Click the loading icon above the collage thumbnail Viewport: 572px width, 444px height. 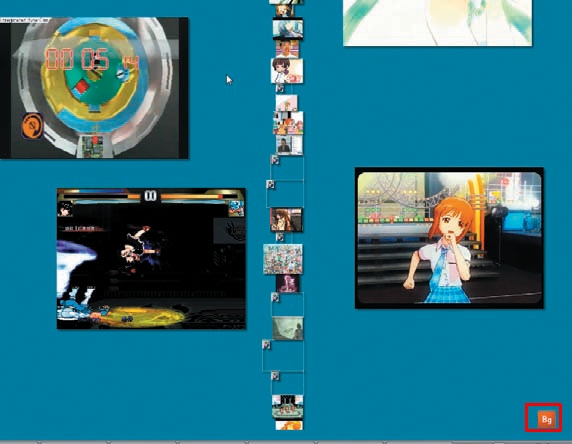[280, 238]
